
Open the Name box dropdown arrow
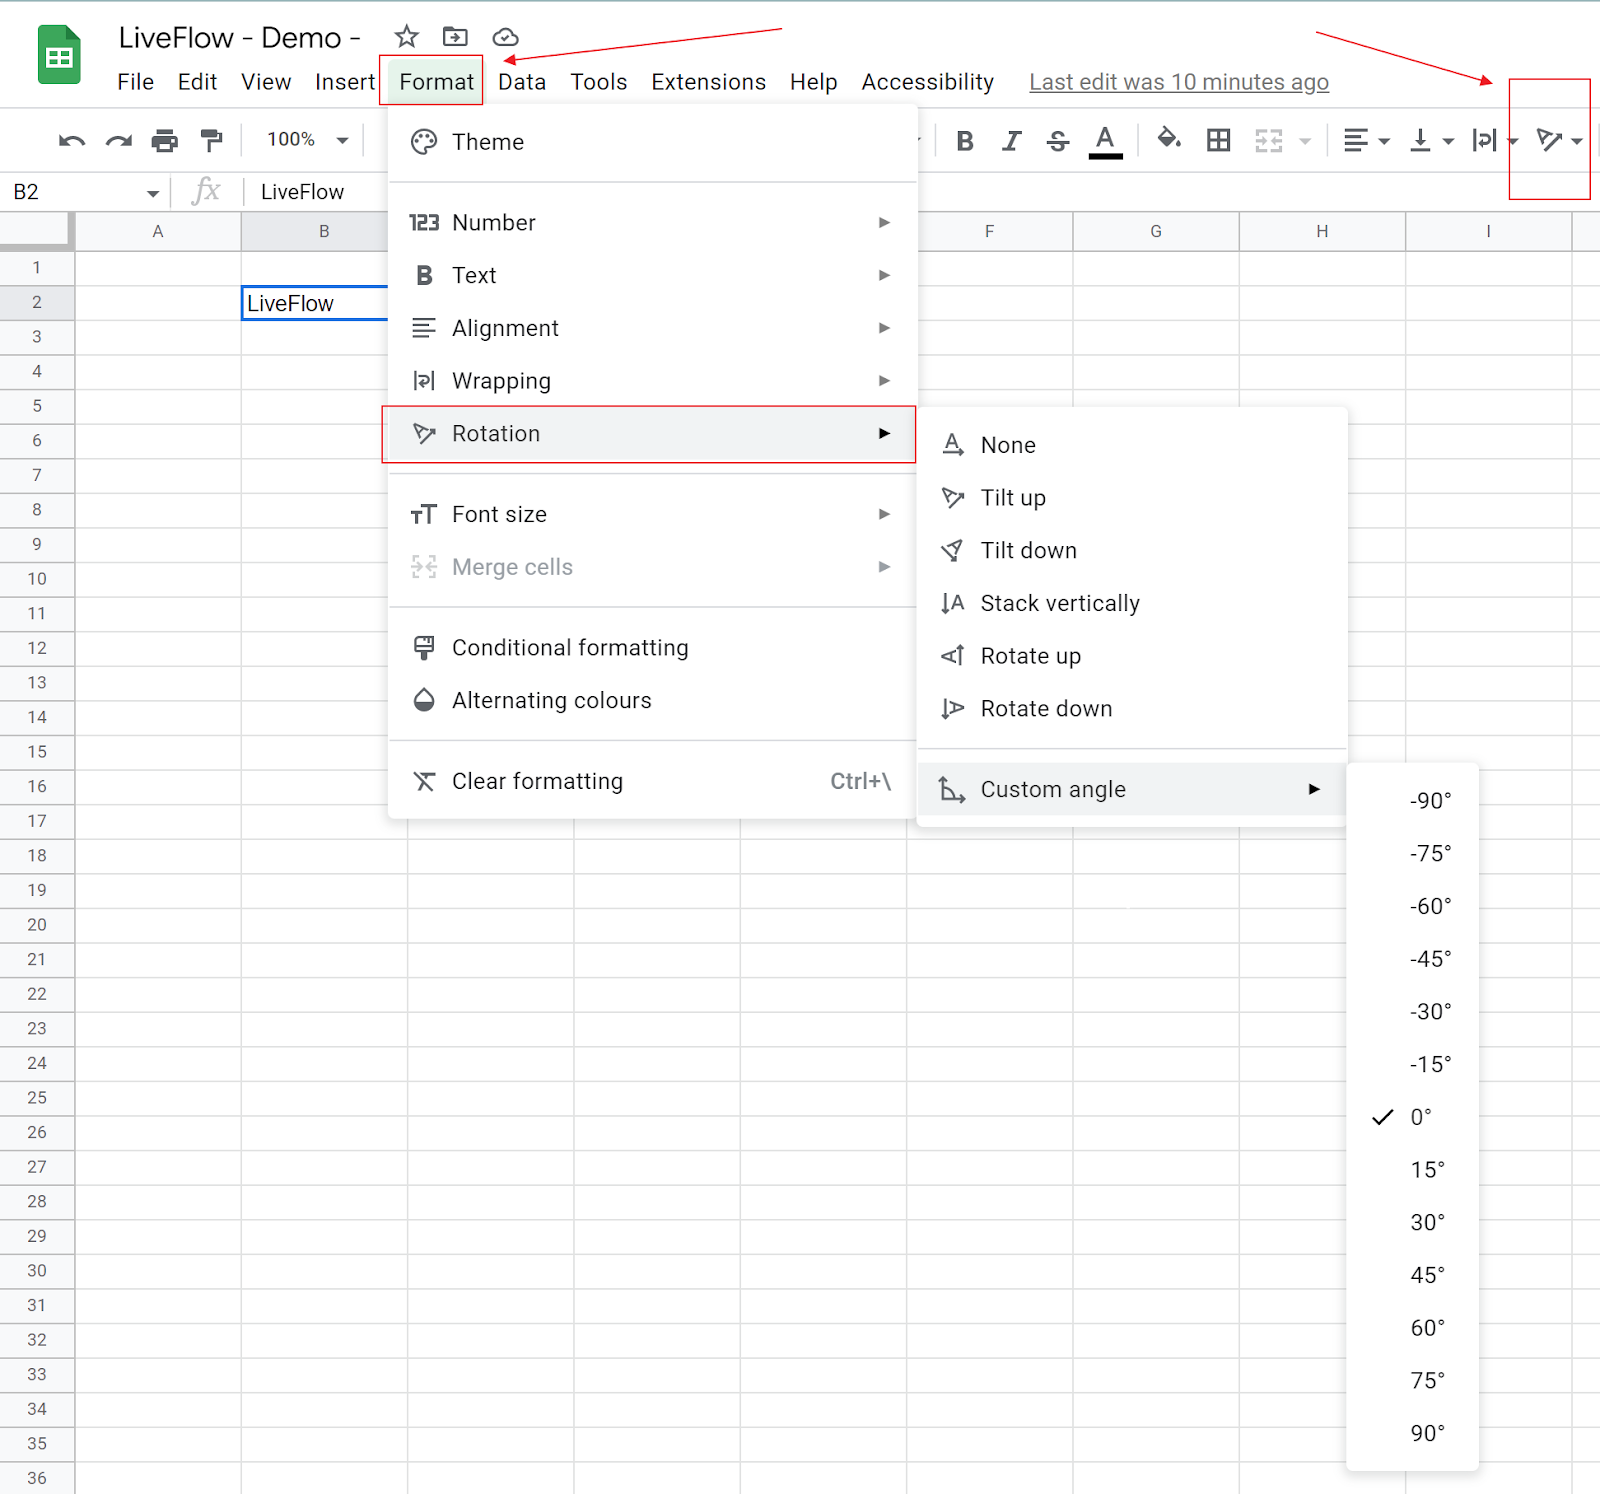152,191
